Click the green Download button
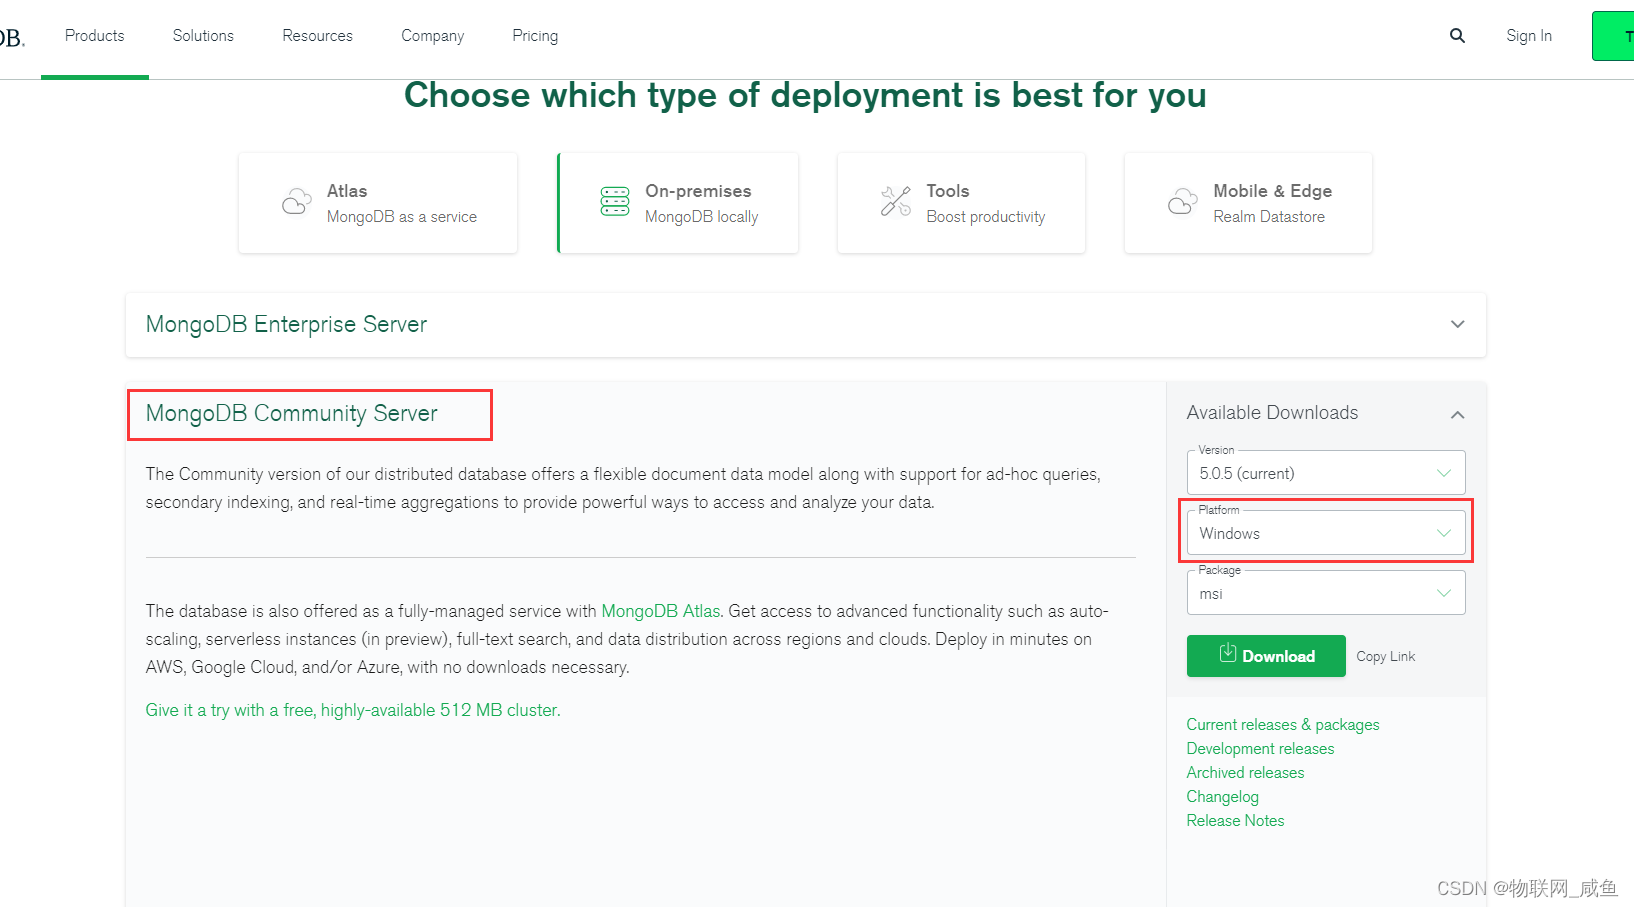This screenshot has height=907, width=1634. (1266, 655)
